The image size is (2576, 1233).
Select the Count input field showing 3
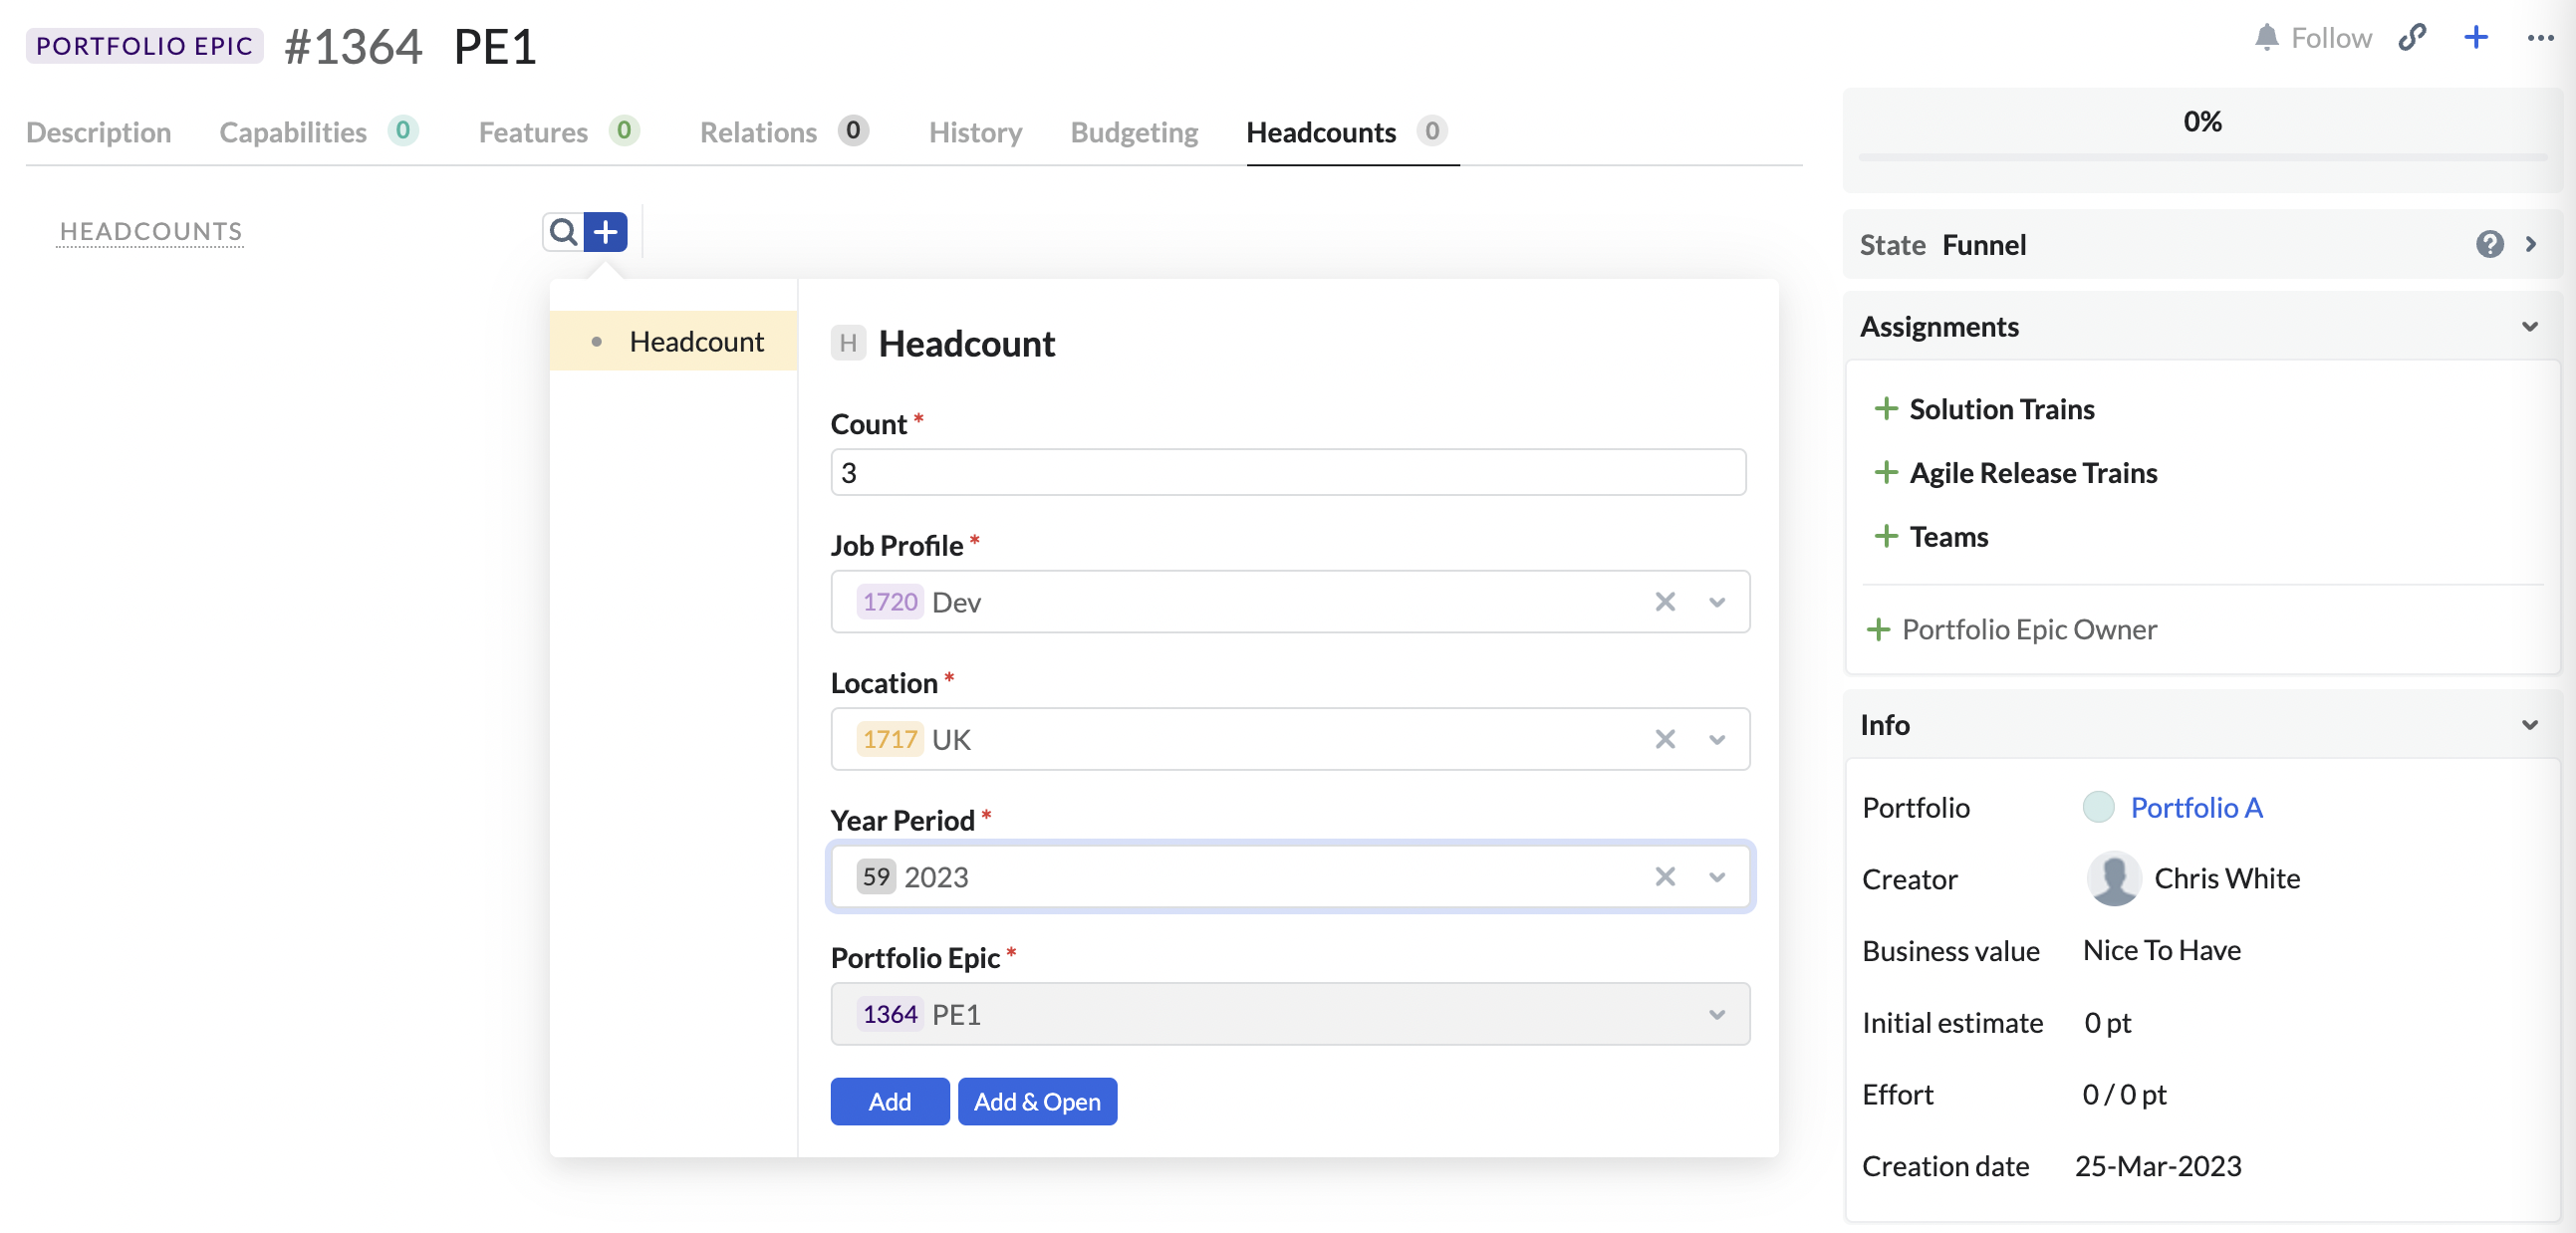coord(1289,472)
